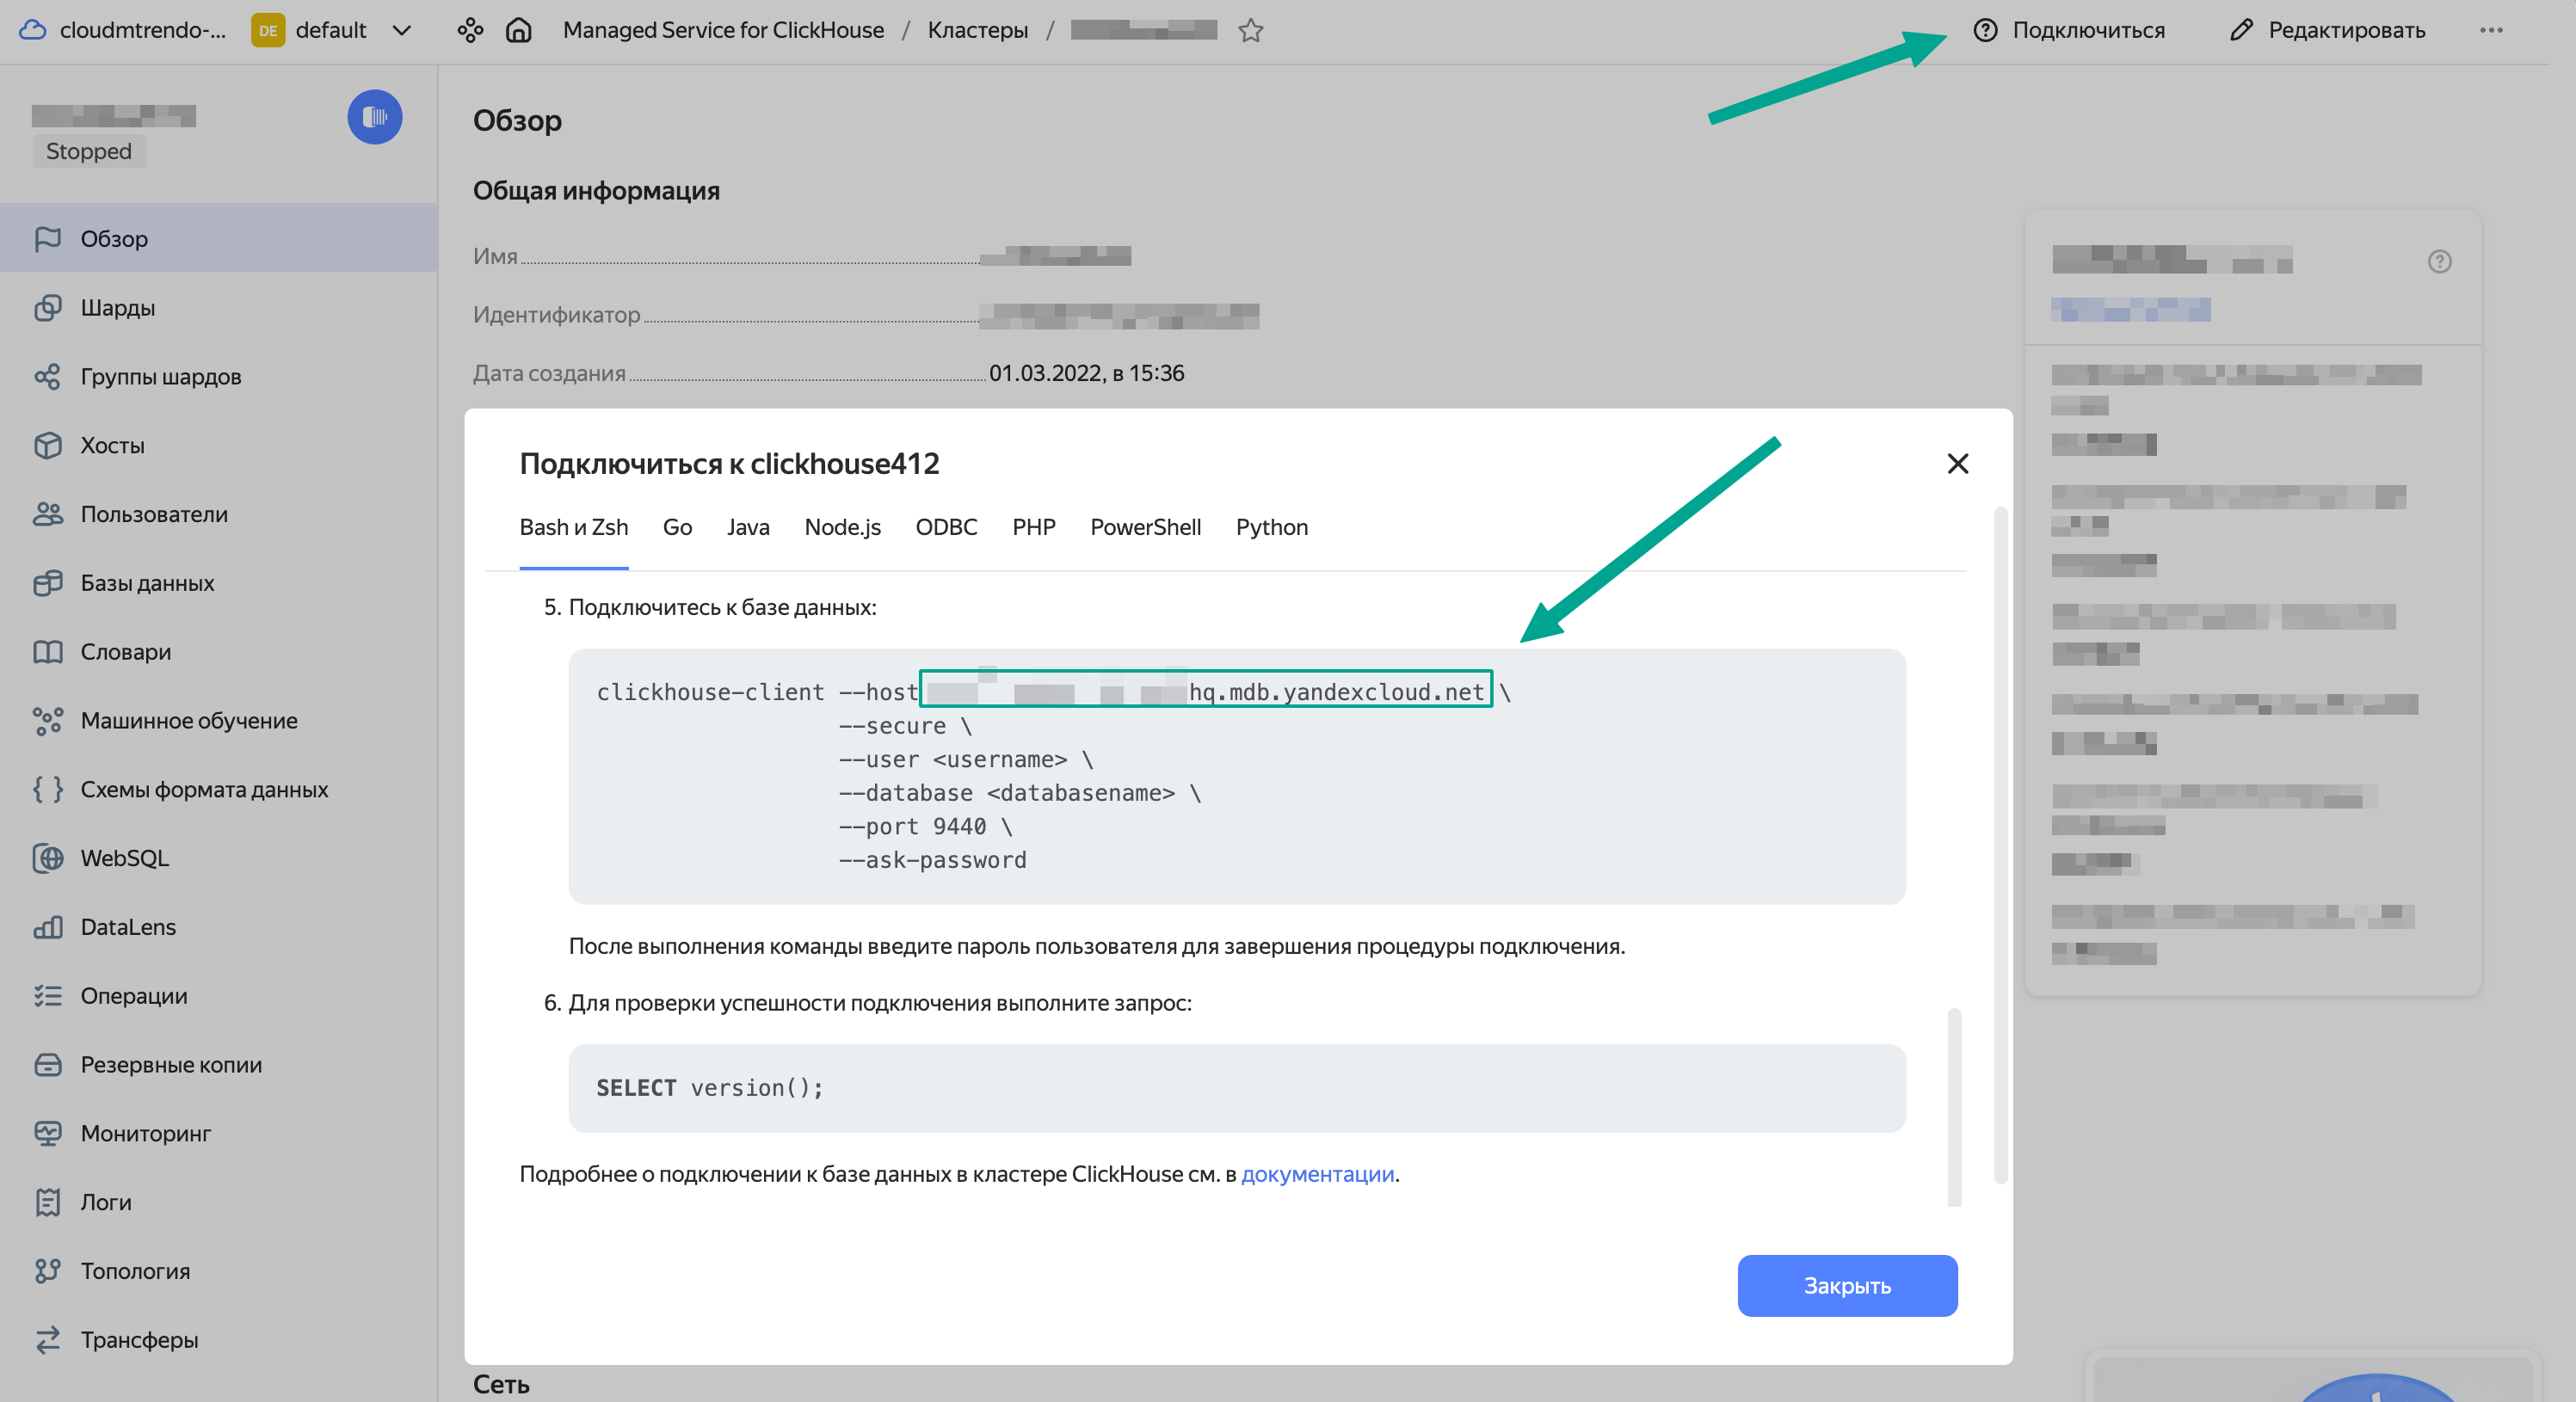Open the three-dots more actions menu
The height and width of the screenshot is (1402, 2576).
click(x=2491, y=30)
